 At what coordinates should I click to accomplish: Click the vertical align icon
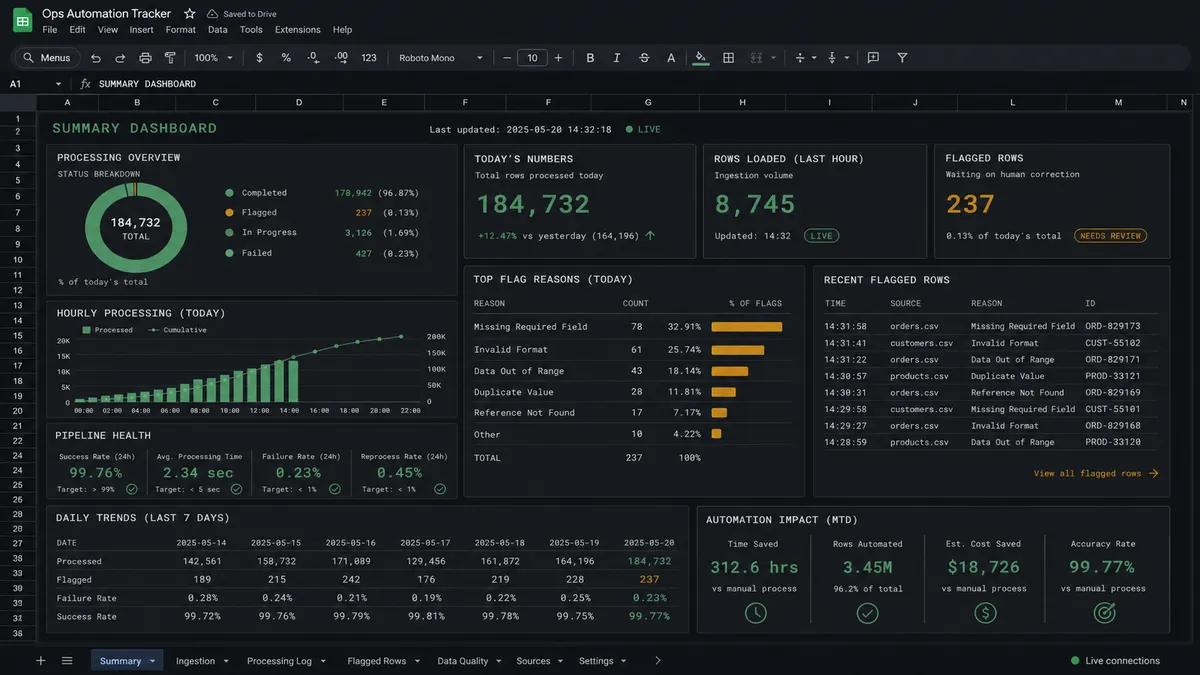pyautogui.click(x=832, y=58)
